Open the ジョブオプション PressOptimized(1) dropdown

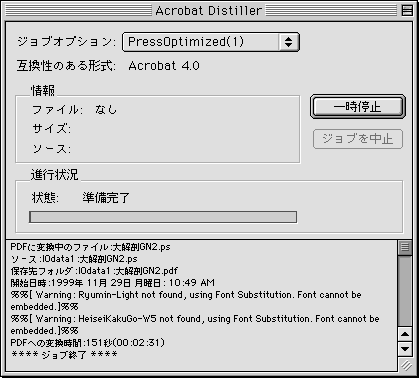[211, 42]
